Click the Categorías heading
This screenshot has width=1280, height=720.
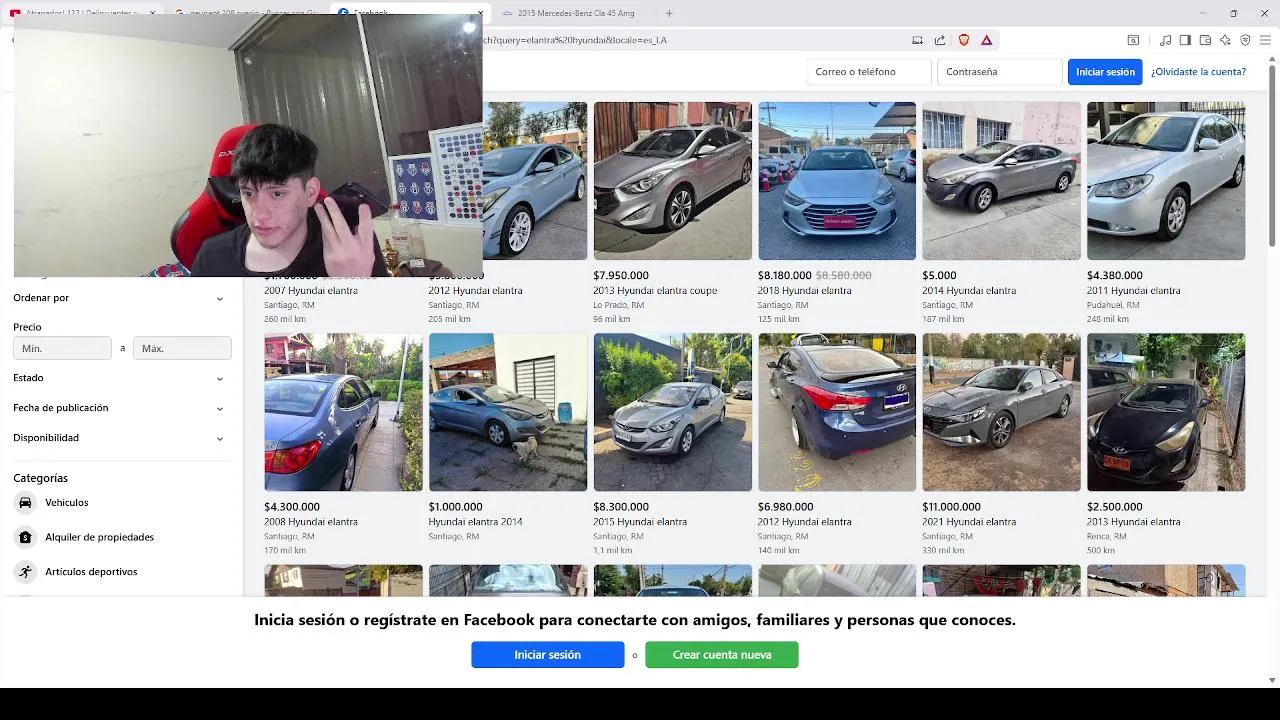pos(41,478)
